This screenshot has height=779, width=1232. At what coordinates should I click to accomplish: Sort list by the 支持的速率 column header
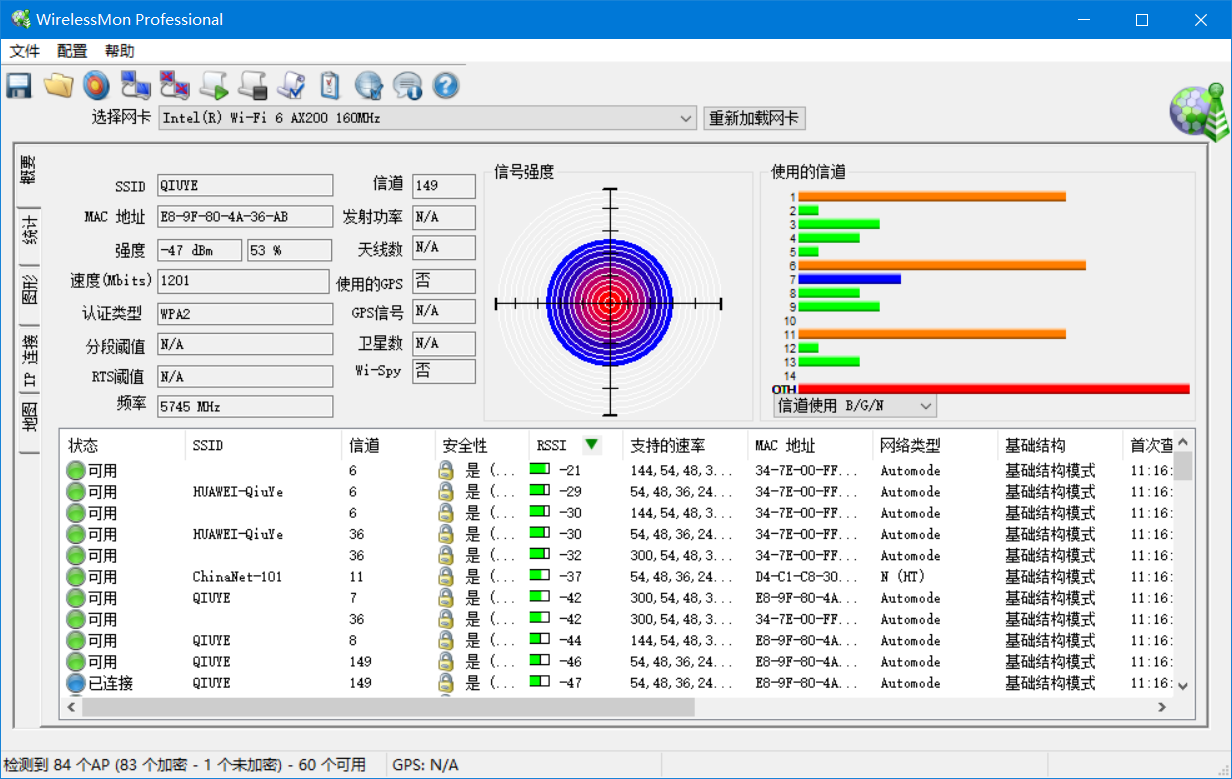click(685, 445)
